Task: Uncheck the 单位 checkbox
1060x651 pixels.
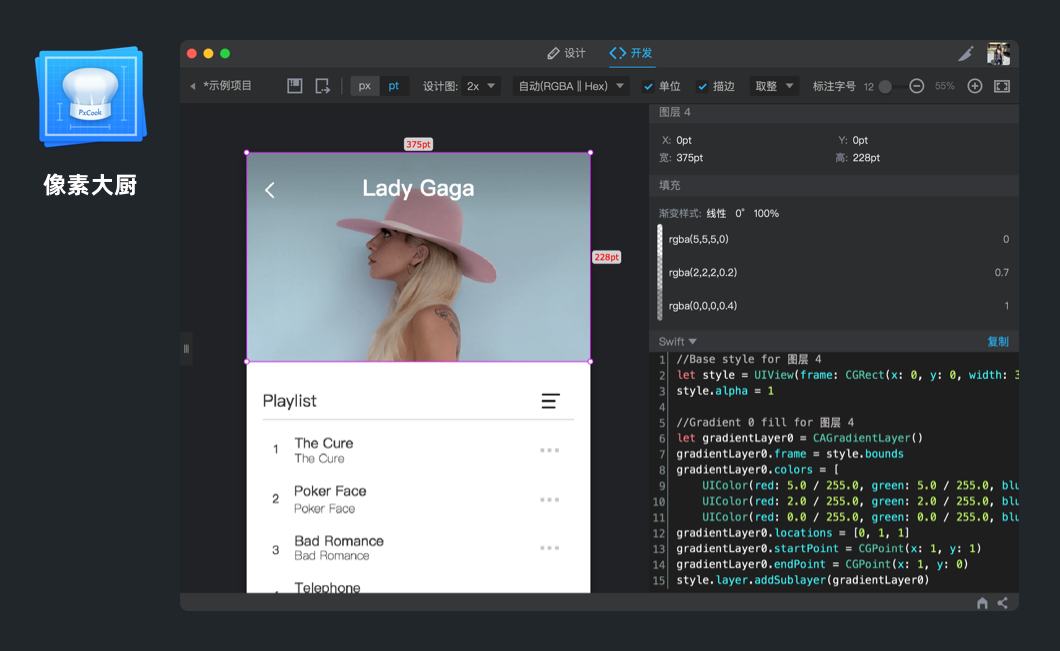Action: [x=648, y=87]
